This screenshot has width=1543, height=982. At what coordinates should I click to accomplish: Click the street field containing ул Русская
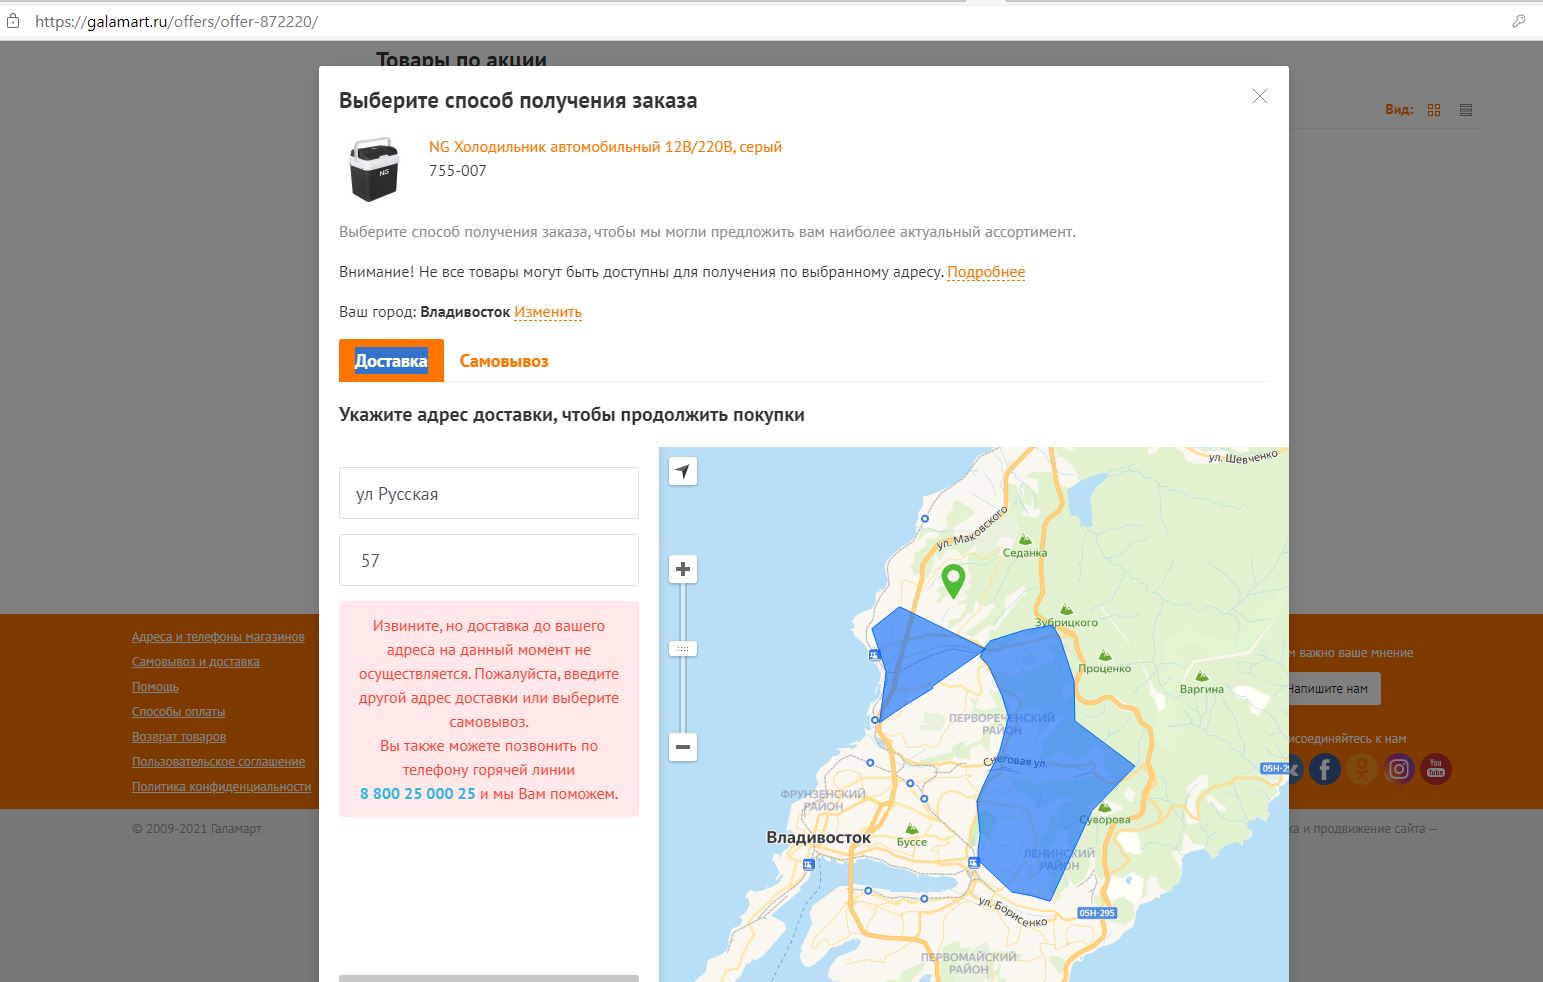pos(489,494)
